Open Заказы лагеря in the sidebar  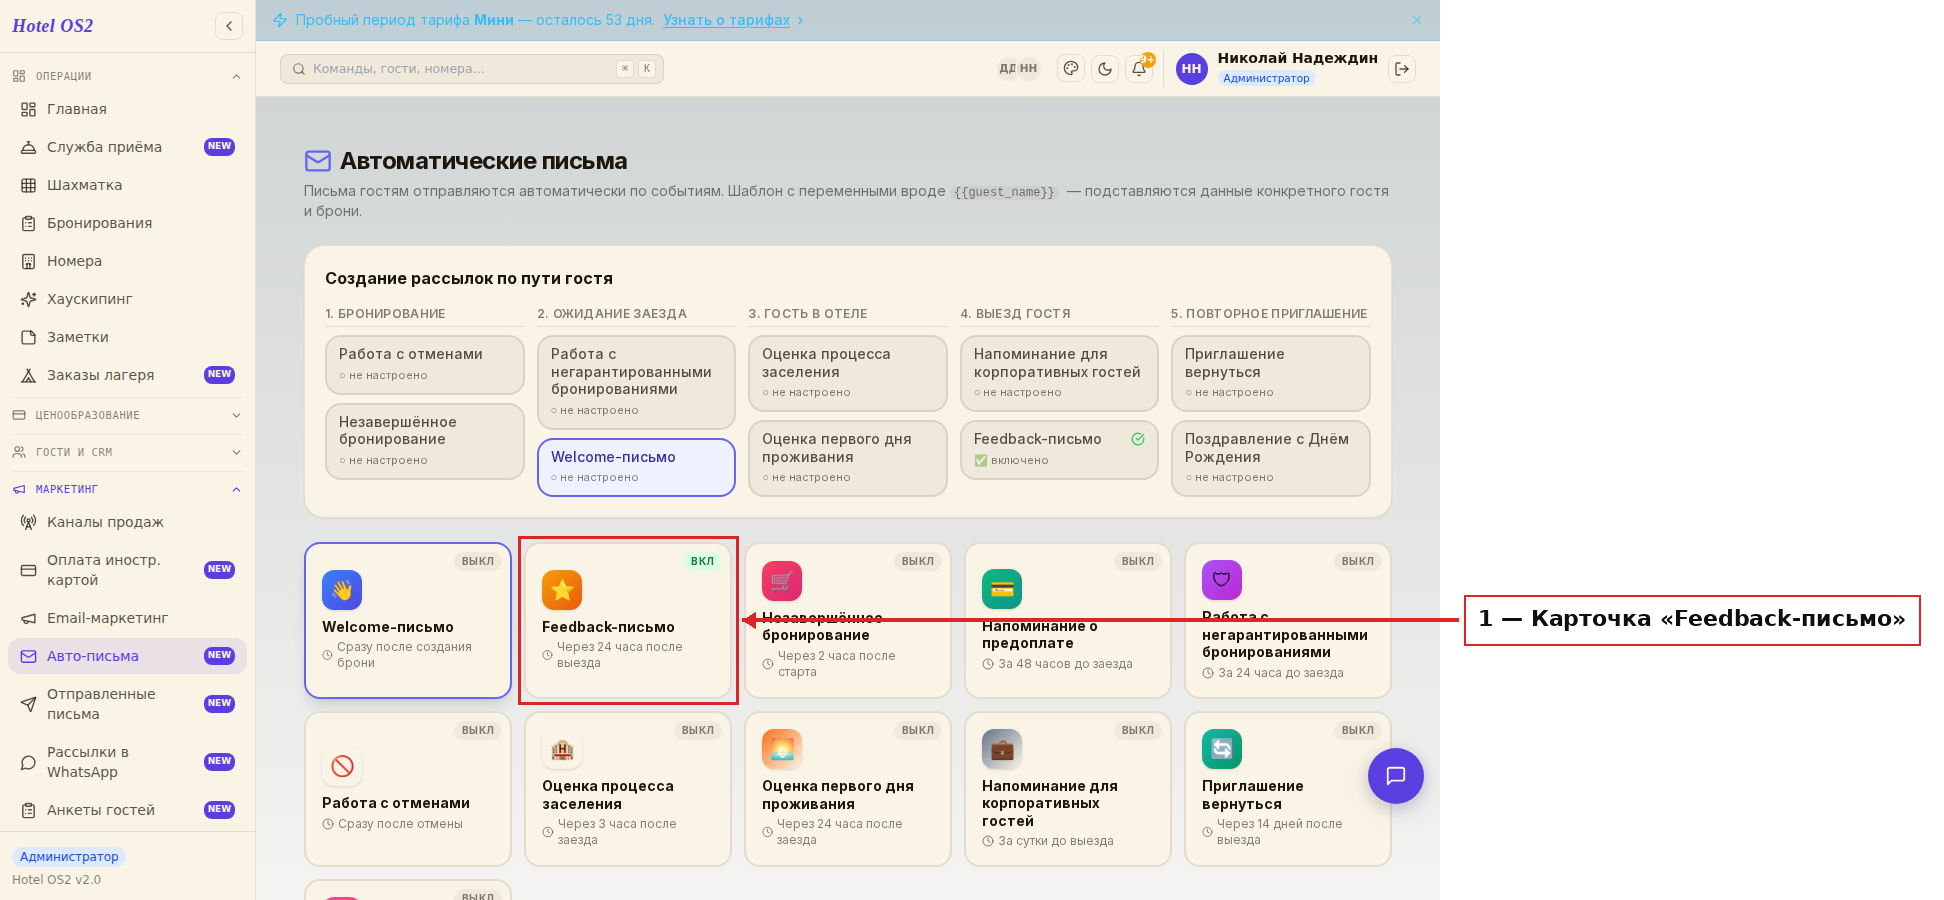127,375
